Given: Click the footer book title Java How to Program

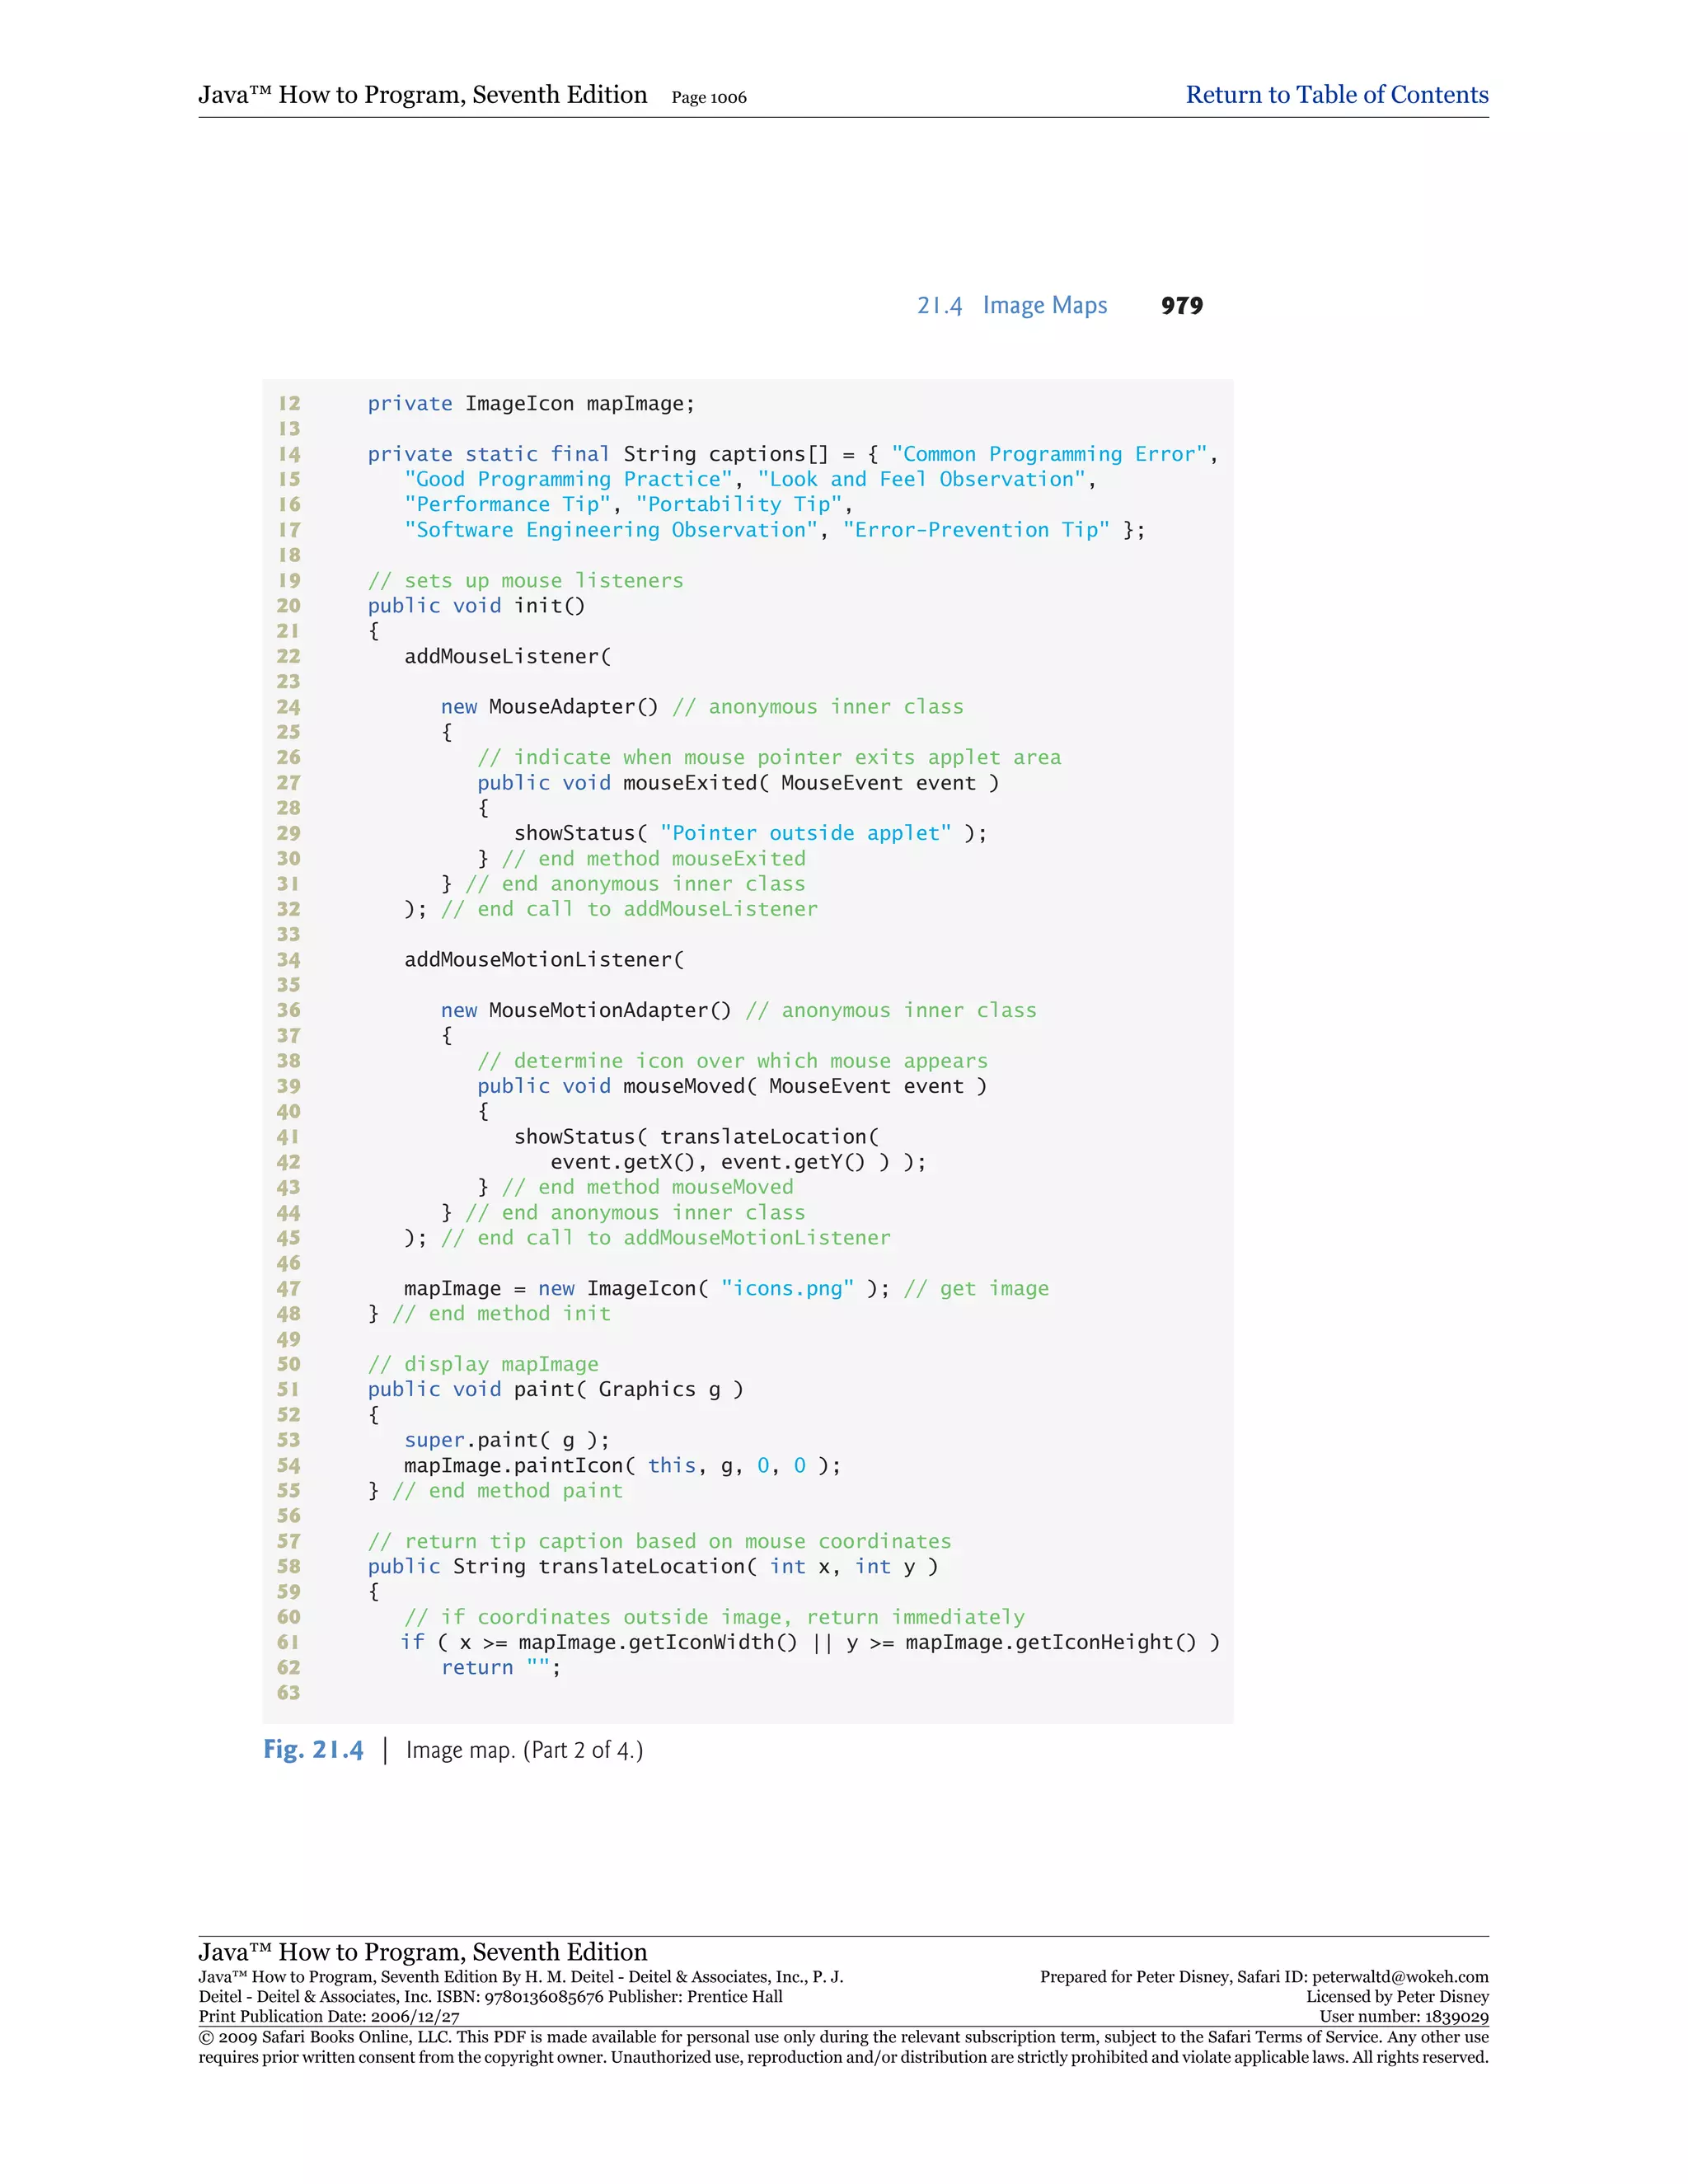Looking at the screenshot, I should 422,1952.
